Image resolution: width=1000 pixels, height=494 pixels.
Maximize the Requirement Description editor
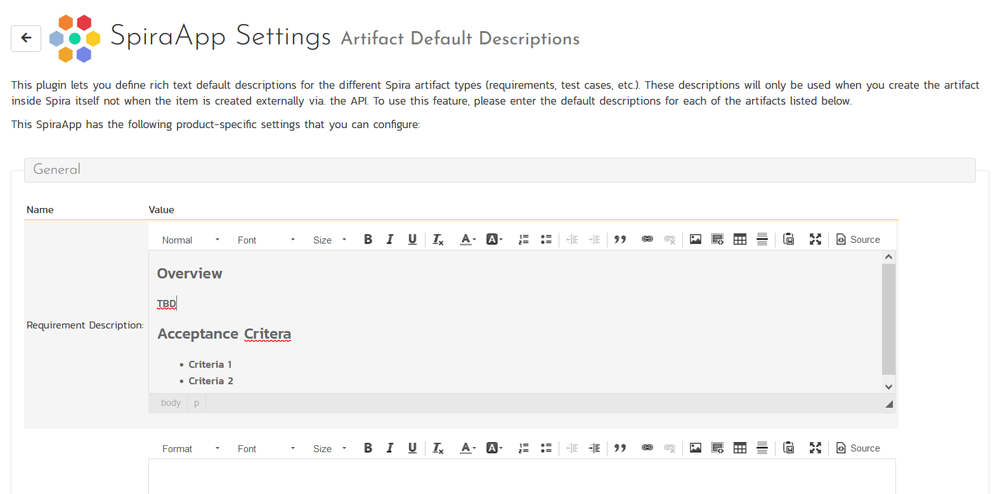[815, 240]
